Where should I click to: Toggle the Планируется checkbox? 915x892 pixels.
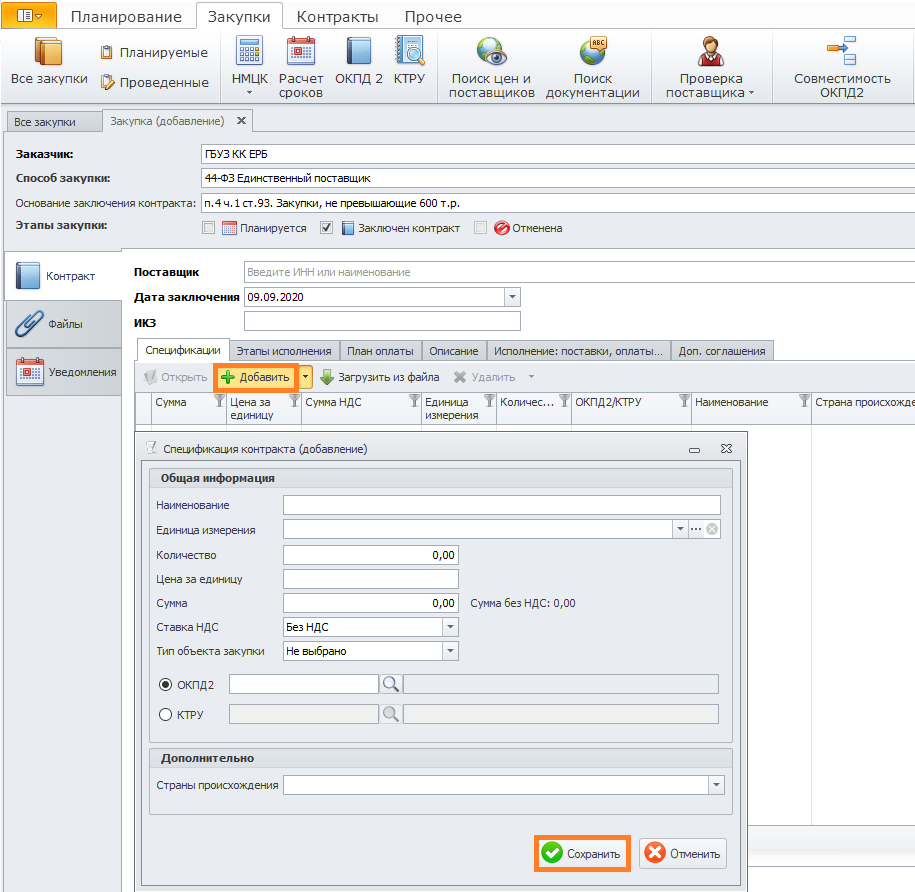coord(208,228)
